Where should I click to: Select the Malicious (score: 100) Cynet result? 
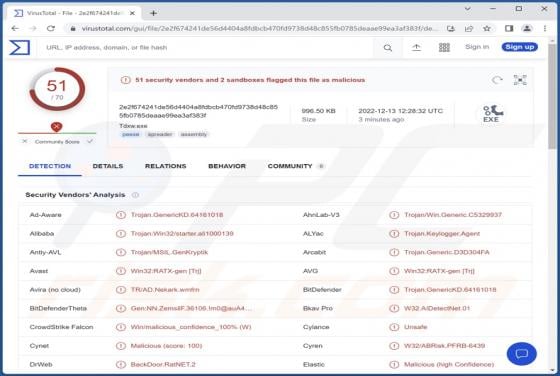point(166,346)
